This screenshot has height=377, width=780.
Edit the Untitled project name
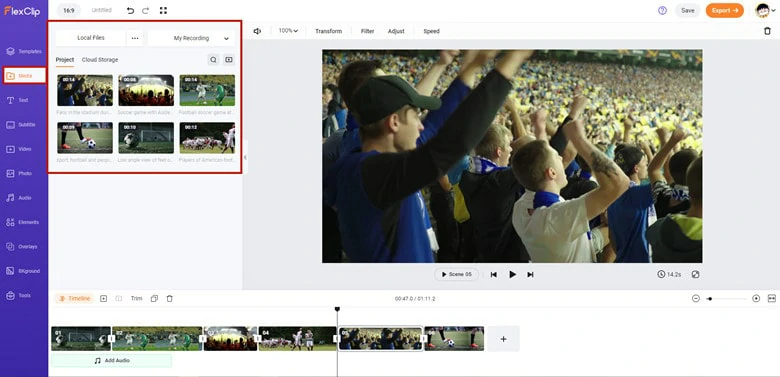point(101,10)
